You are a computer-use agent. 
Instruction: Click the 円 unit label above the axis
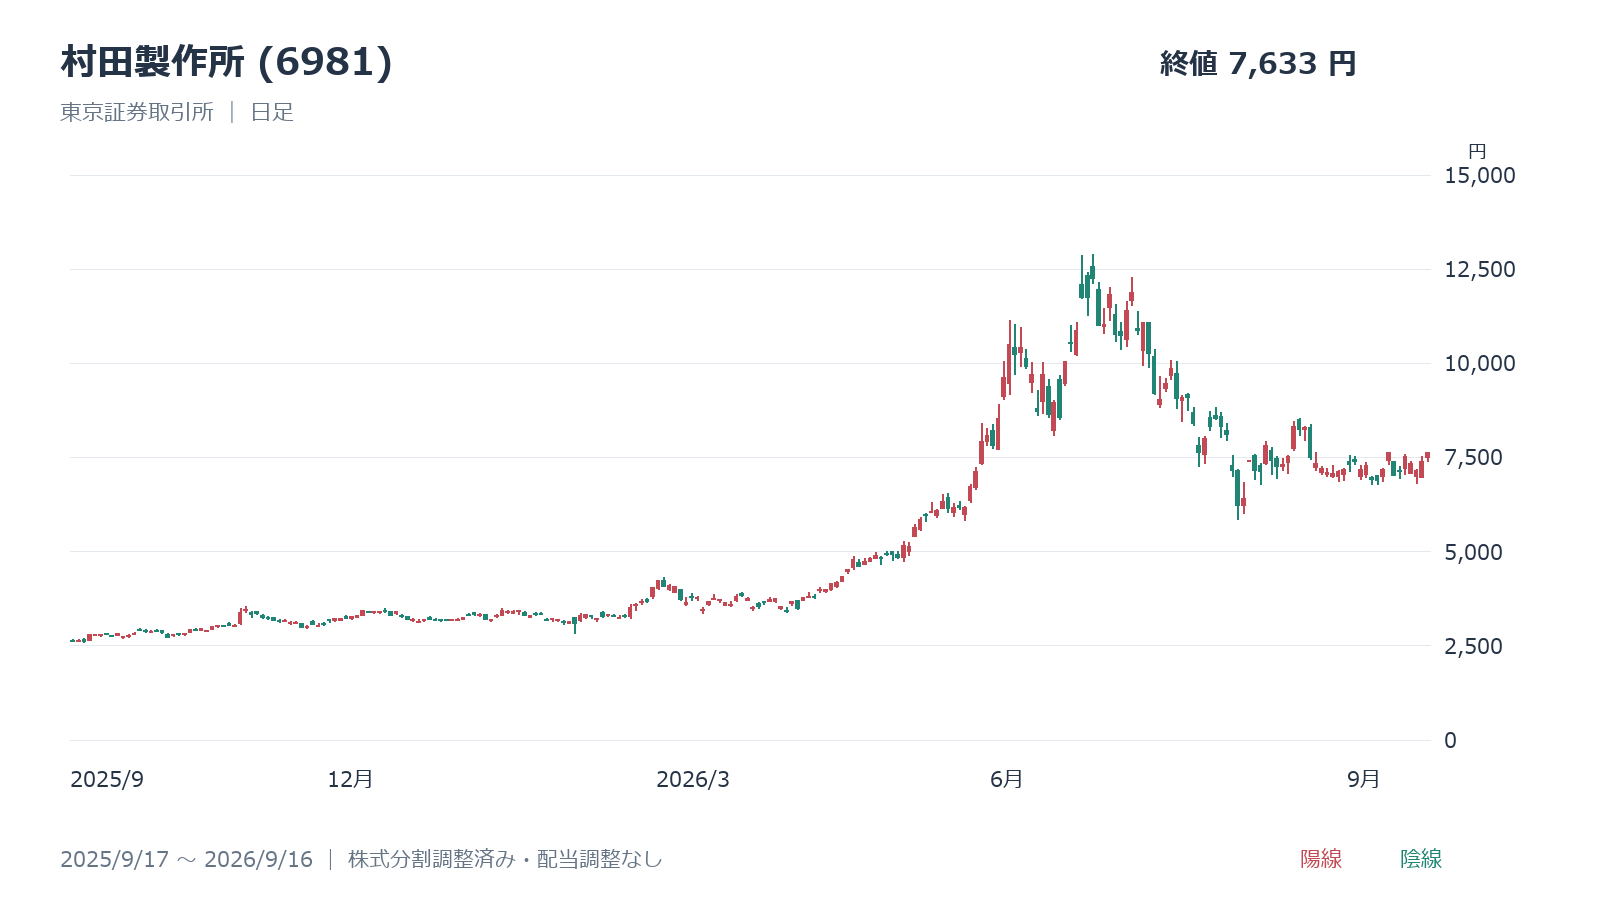click(x=1477, y=152)
